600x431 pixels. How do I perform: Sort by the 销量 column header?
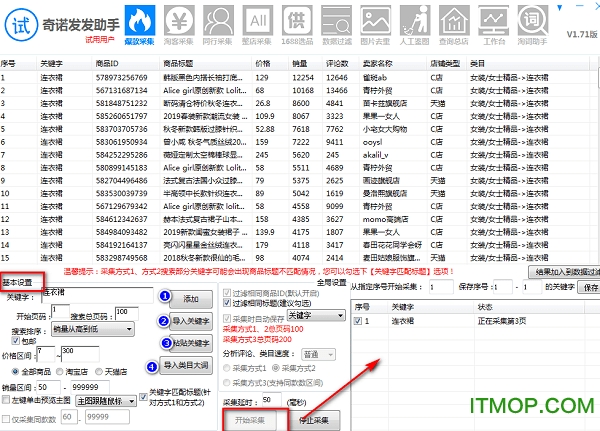(305, 64)
